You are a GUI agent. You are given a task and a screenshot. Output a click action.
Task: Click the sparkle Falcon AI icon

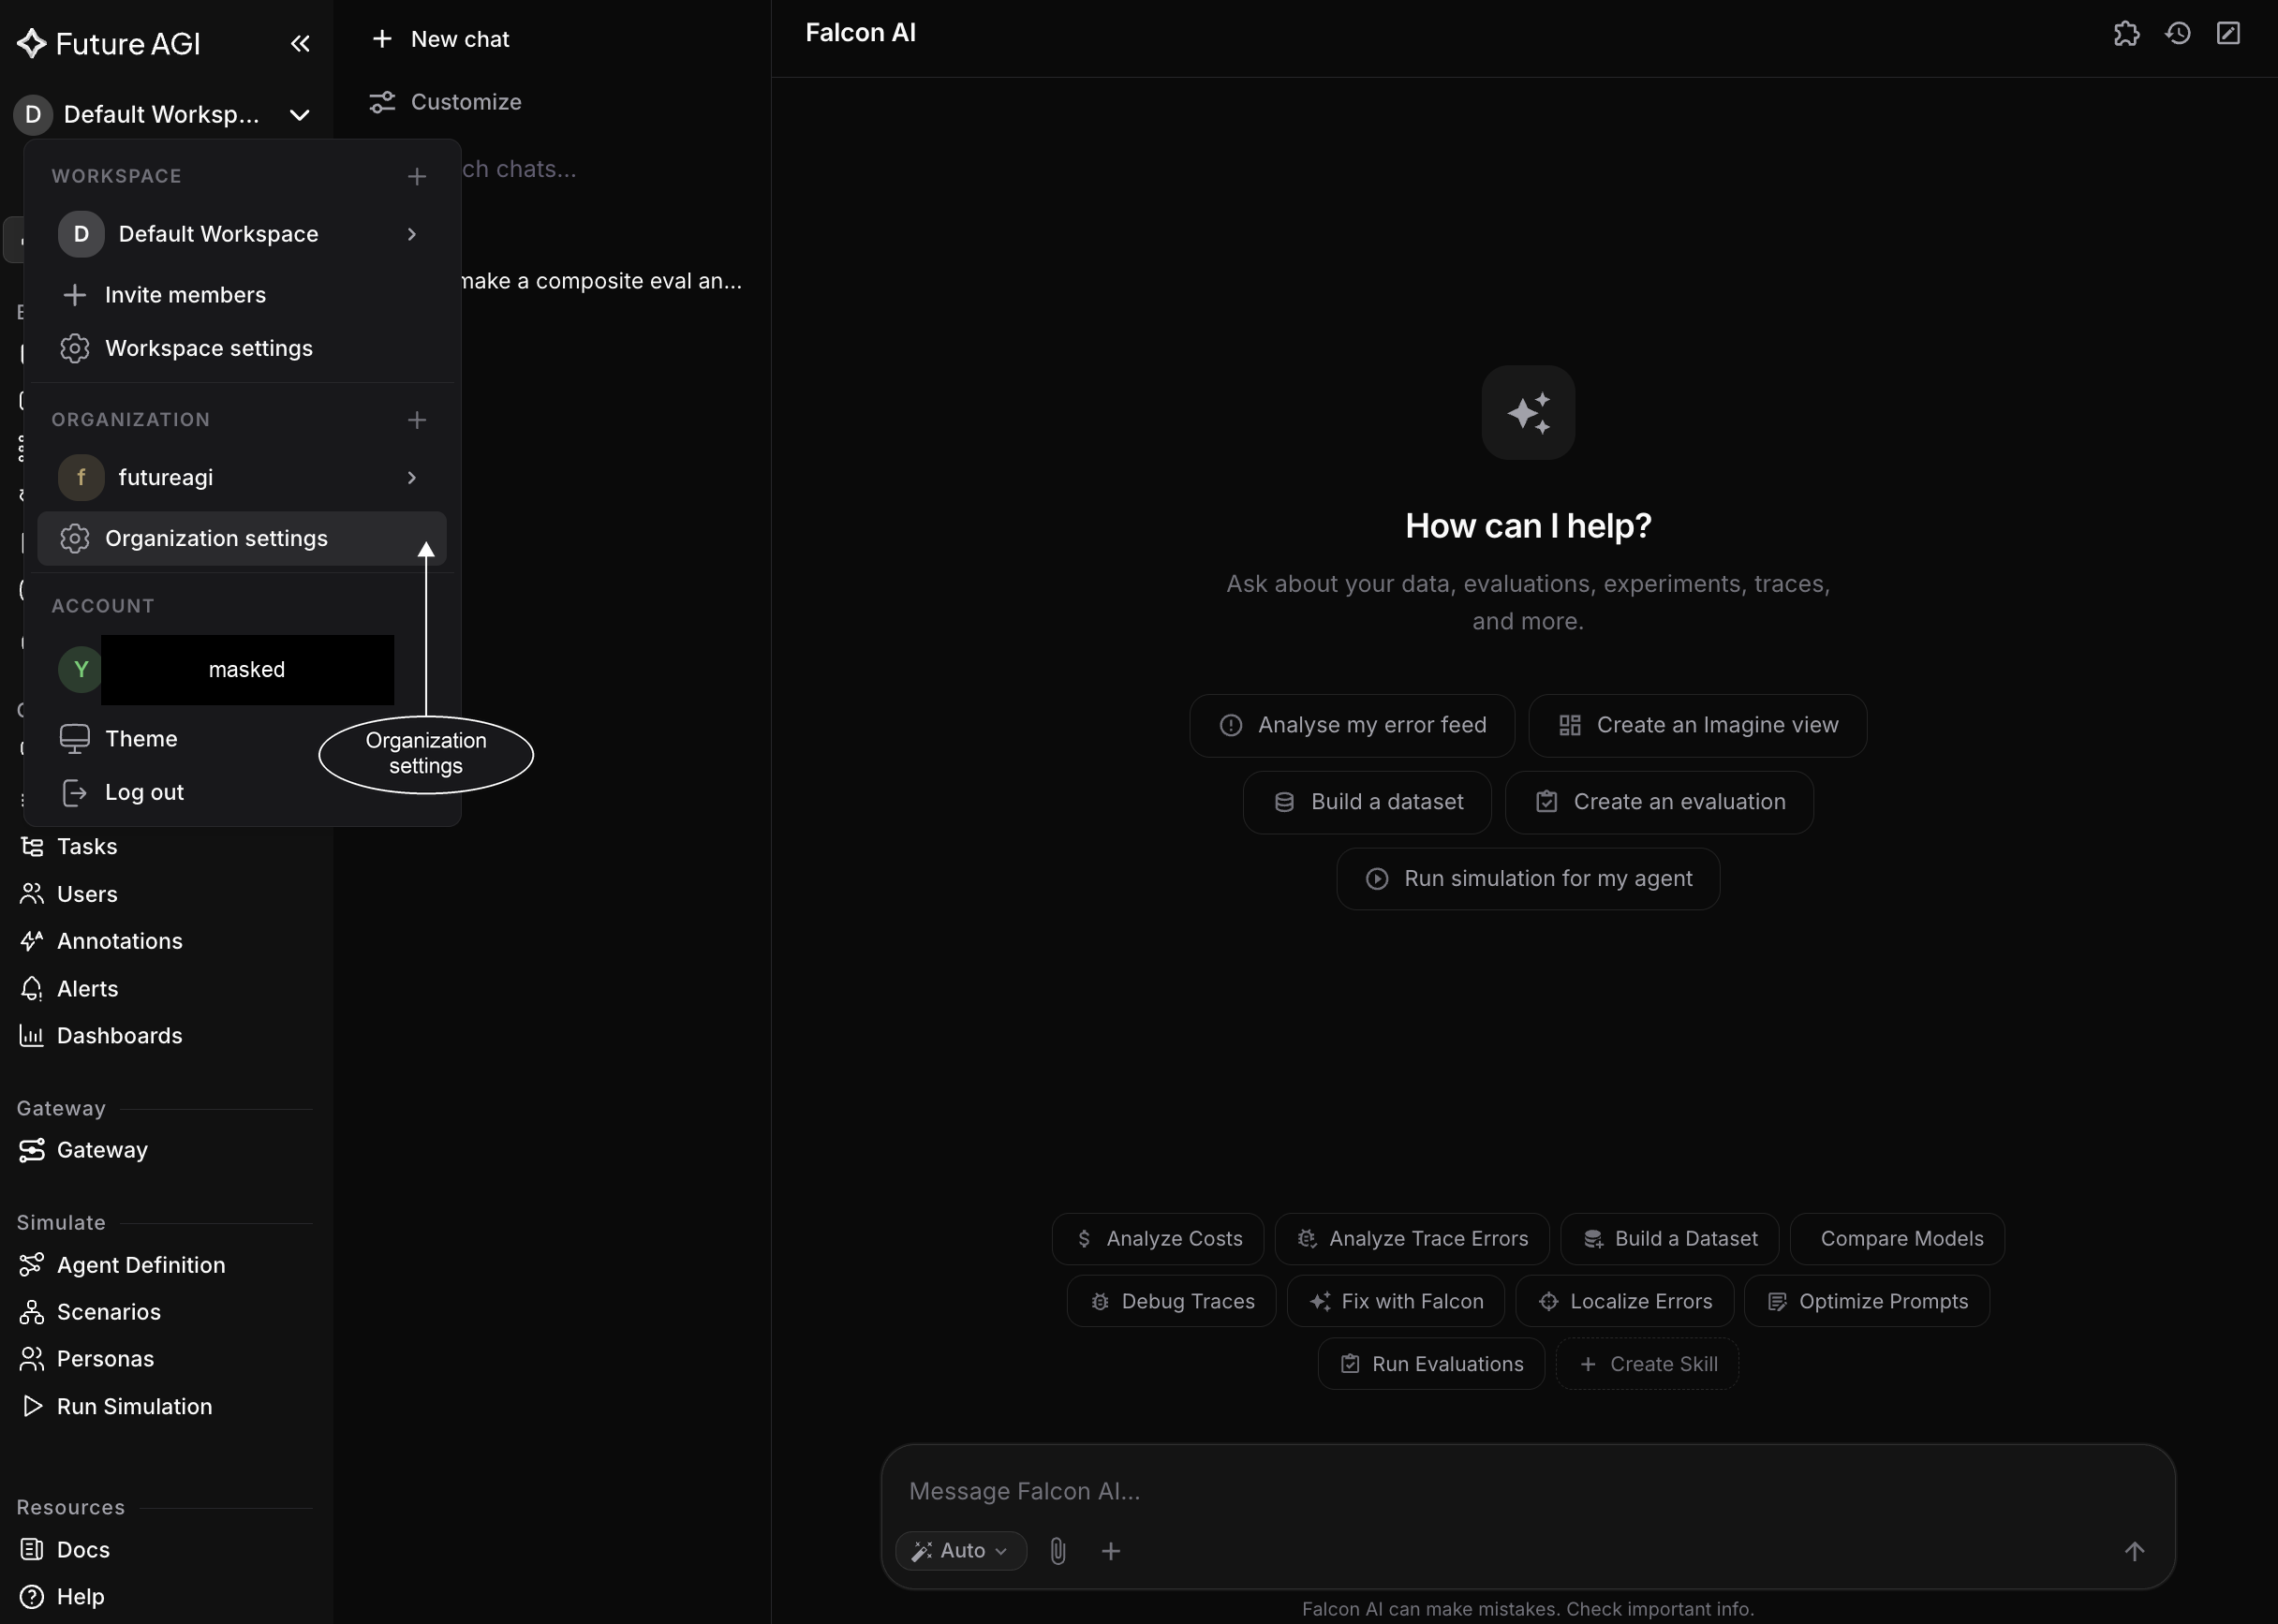[1528, 413]
